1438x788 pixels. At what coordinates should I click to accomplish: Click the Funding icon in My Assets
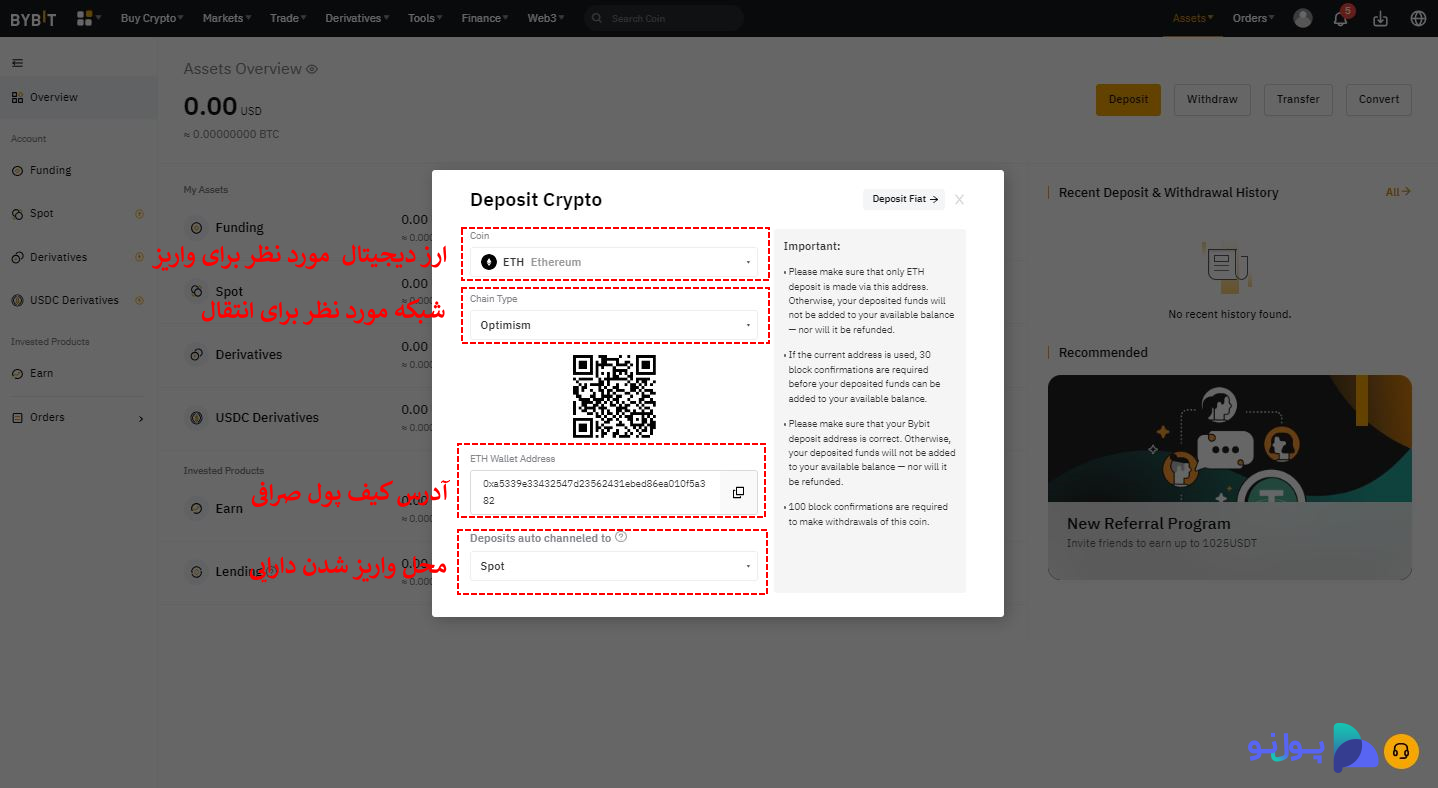(197, 228)
